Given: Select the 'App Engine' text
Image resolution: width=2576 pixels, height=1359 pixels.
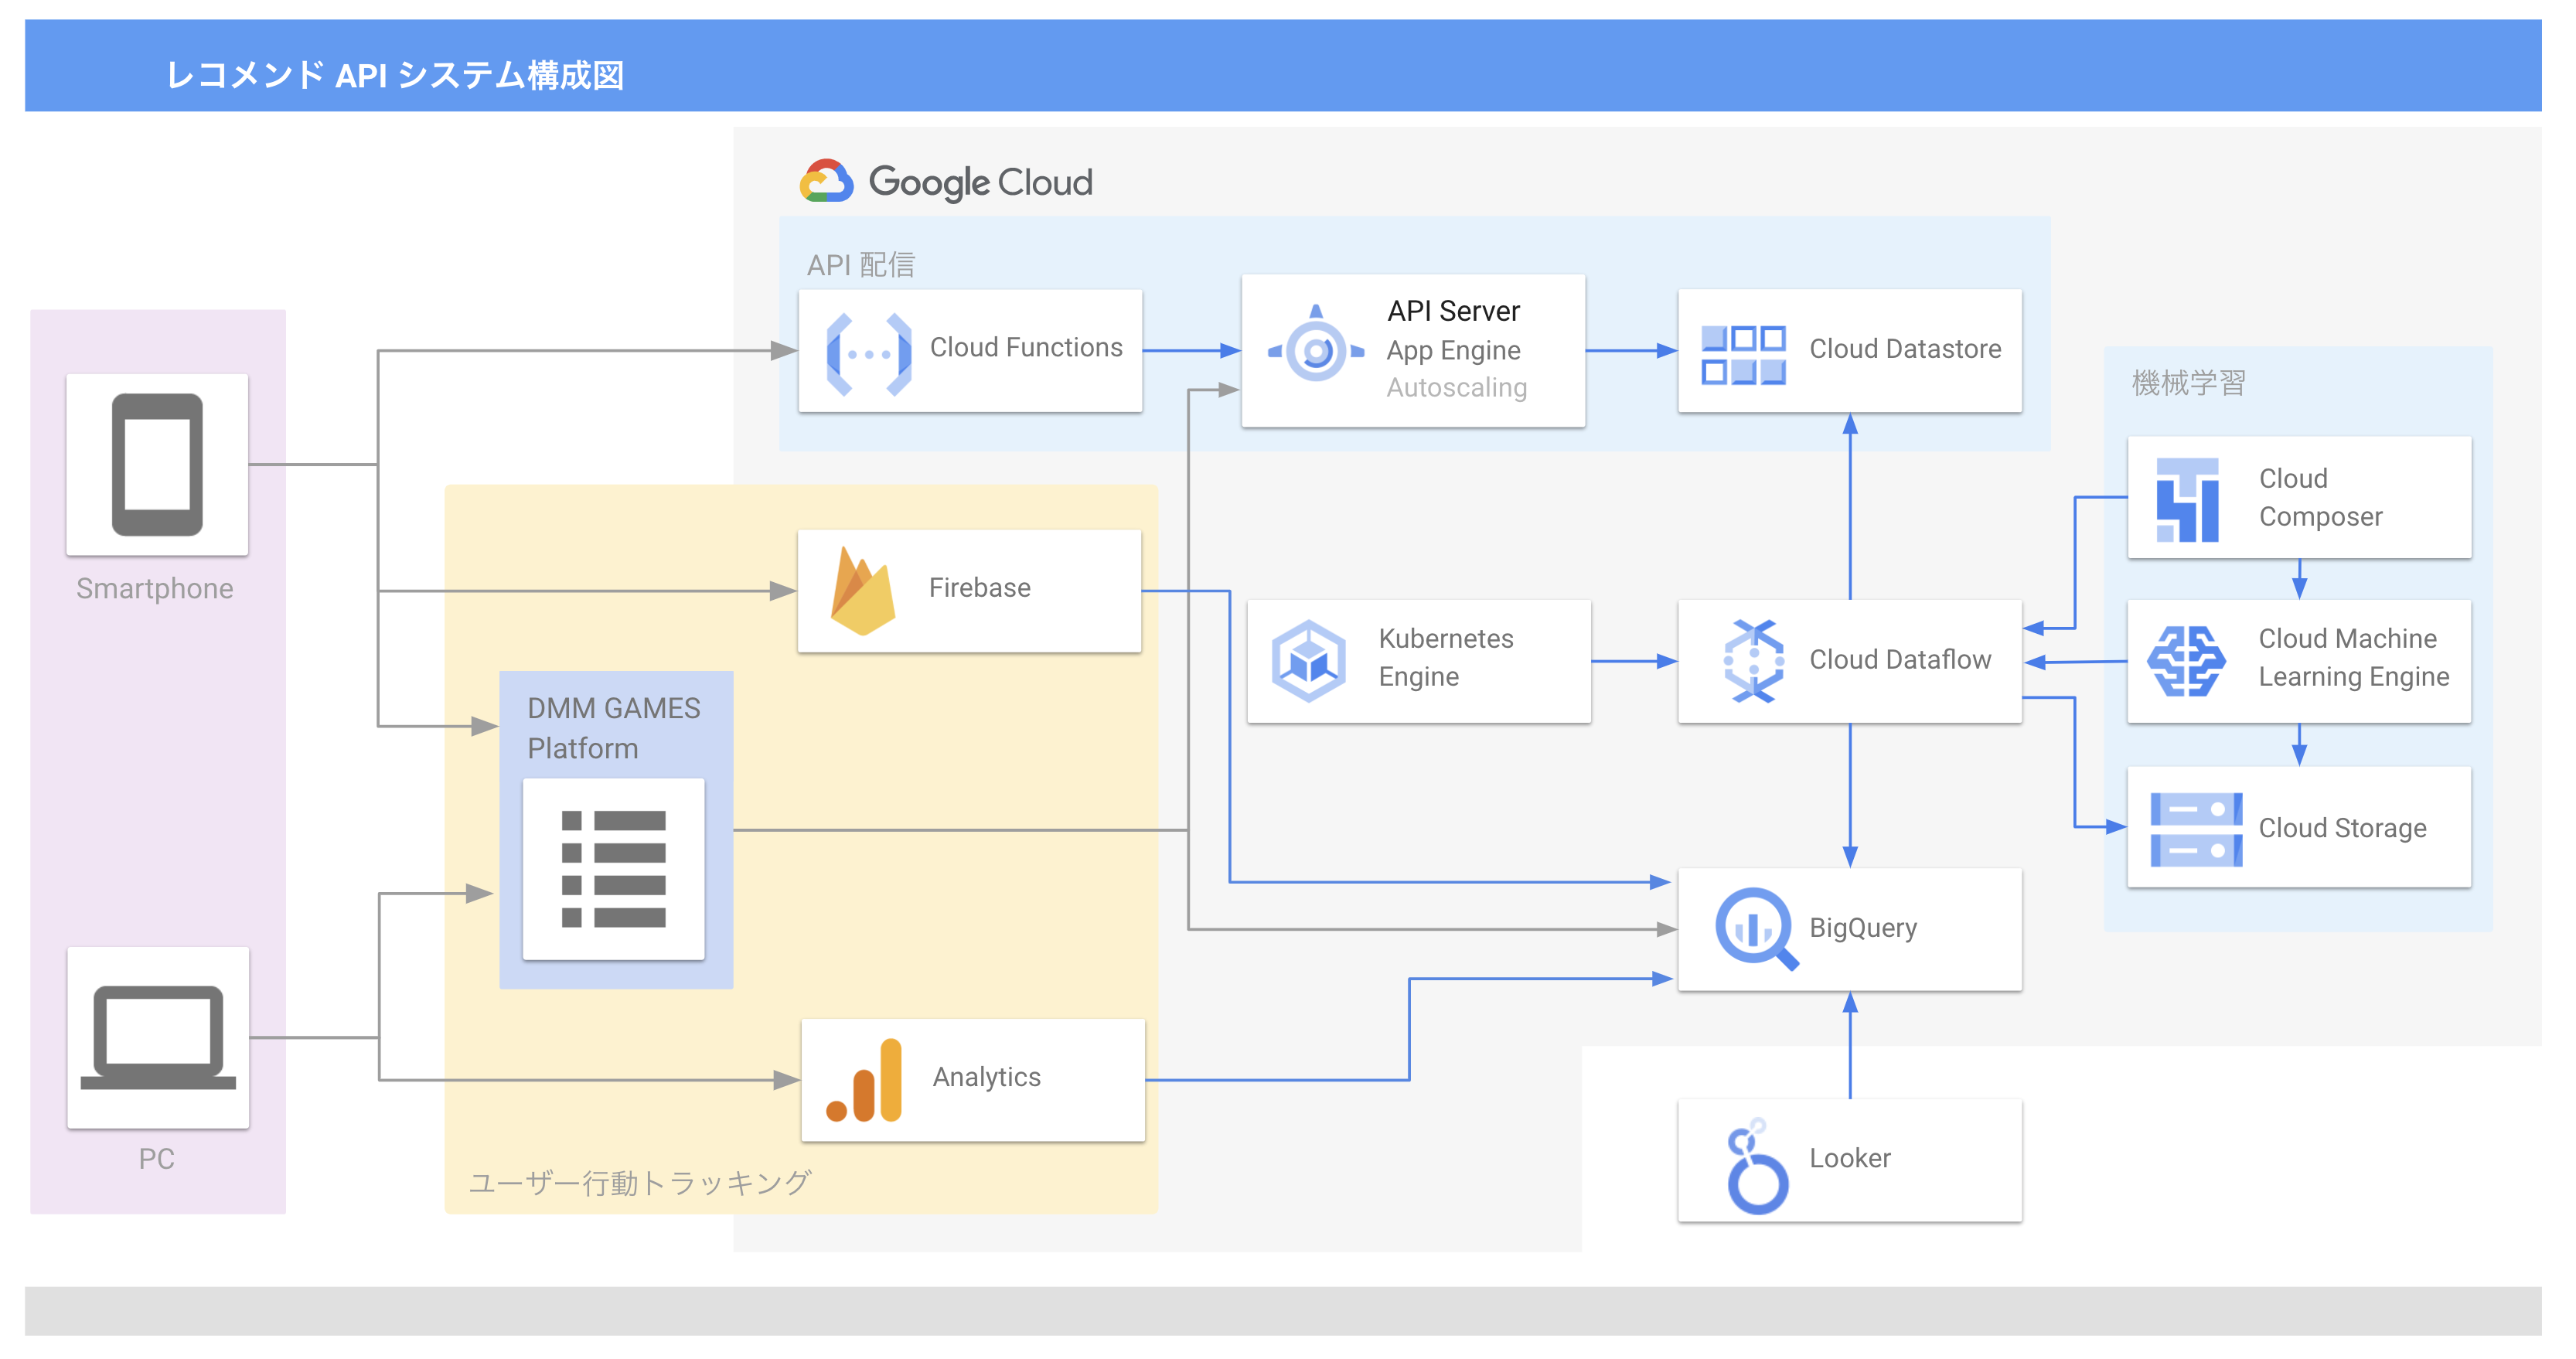Looking at the screenshot, I should (1453, 350).
